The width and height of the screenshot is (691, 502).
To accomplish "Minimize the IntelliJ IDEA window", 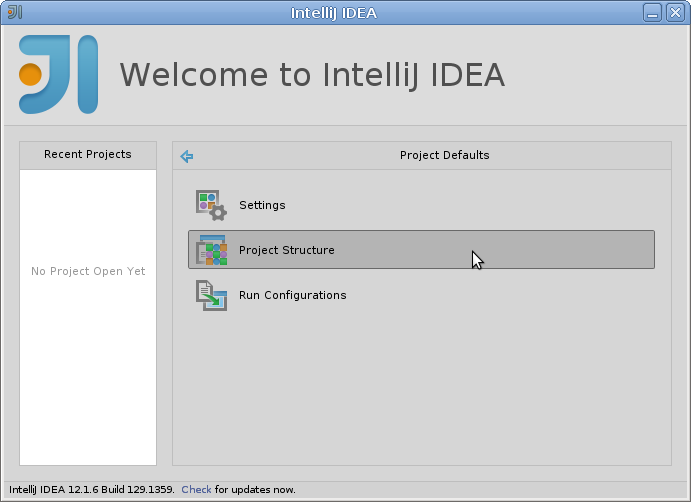I will 652,12.
